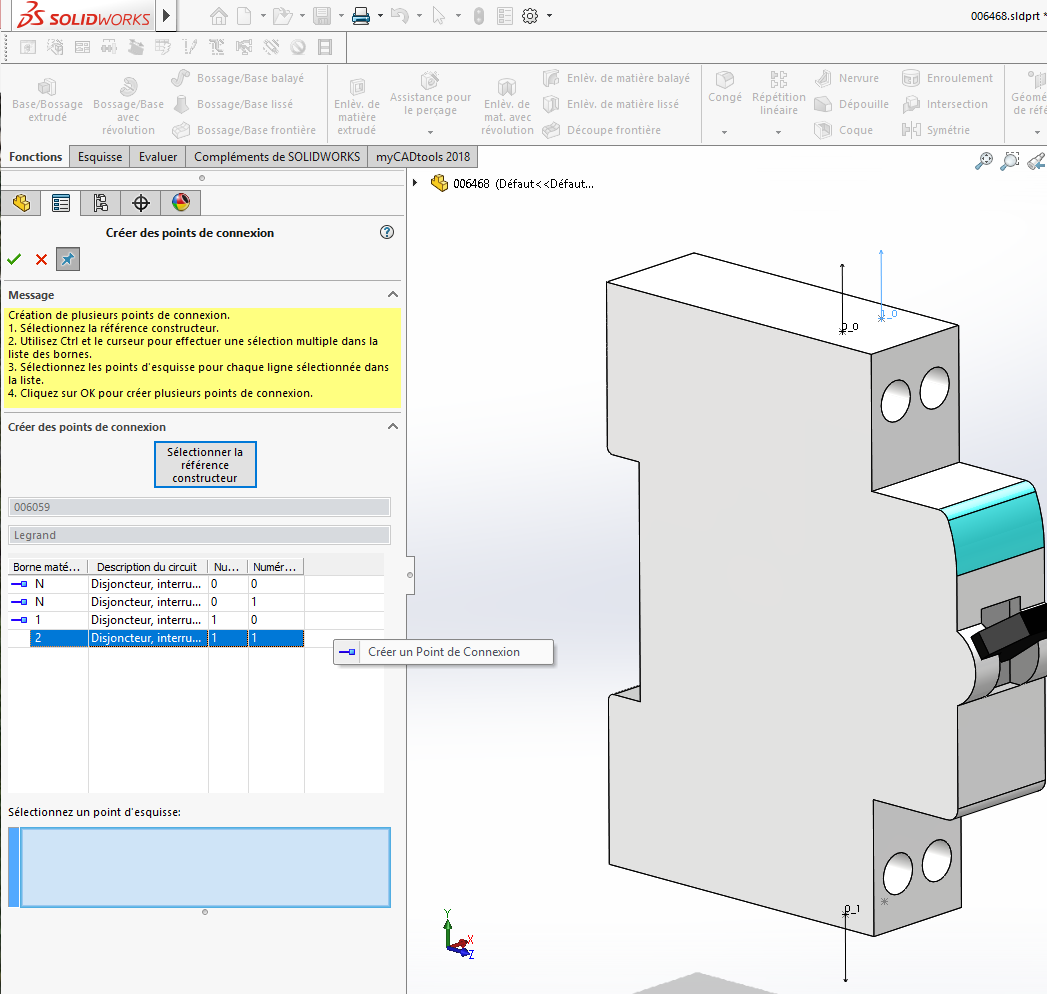This screenshot has width=1047, height=994.
Task: Click the Print icon in top toolbar
Action: coord(361,16)
